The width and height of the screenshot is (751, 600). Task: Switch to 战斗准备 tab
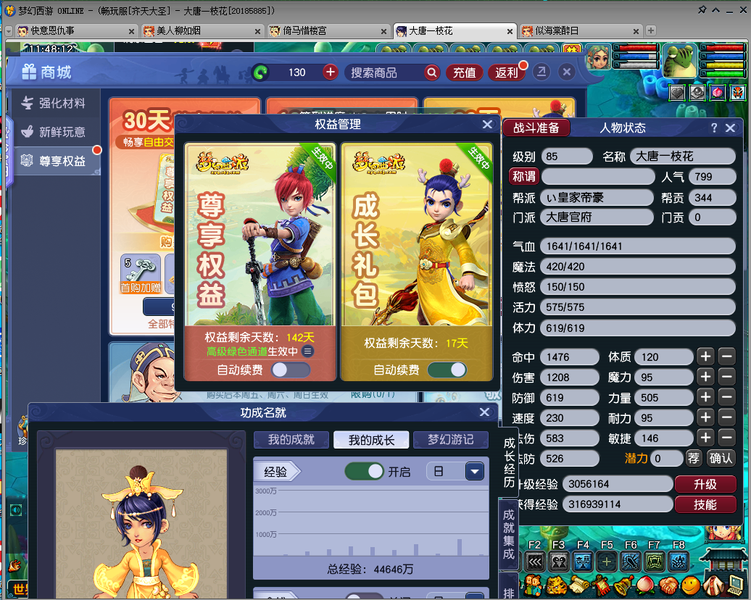(536, 128)
